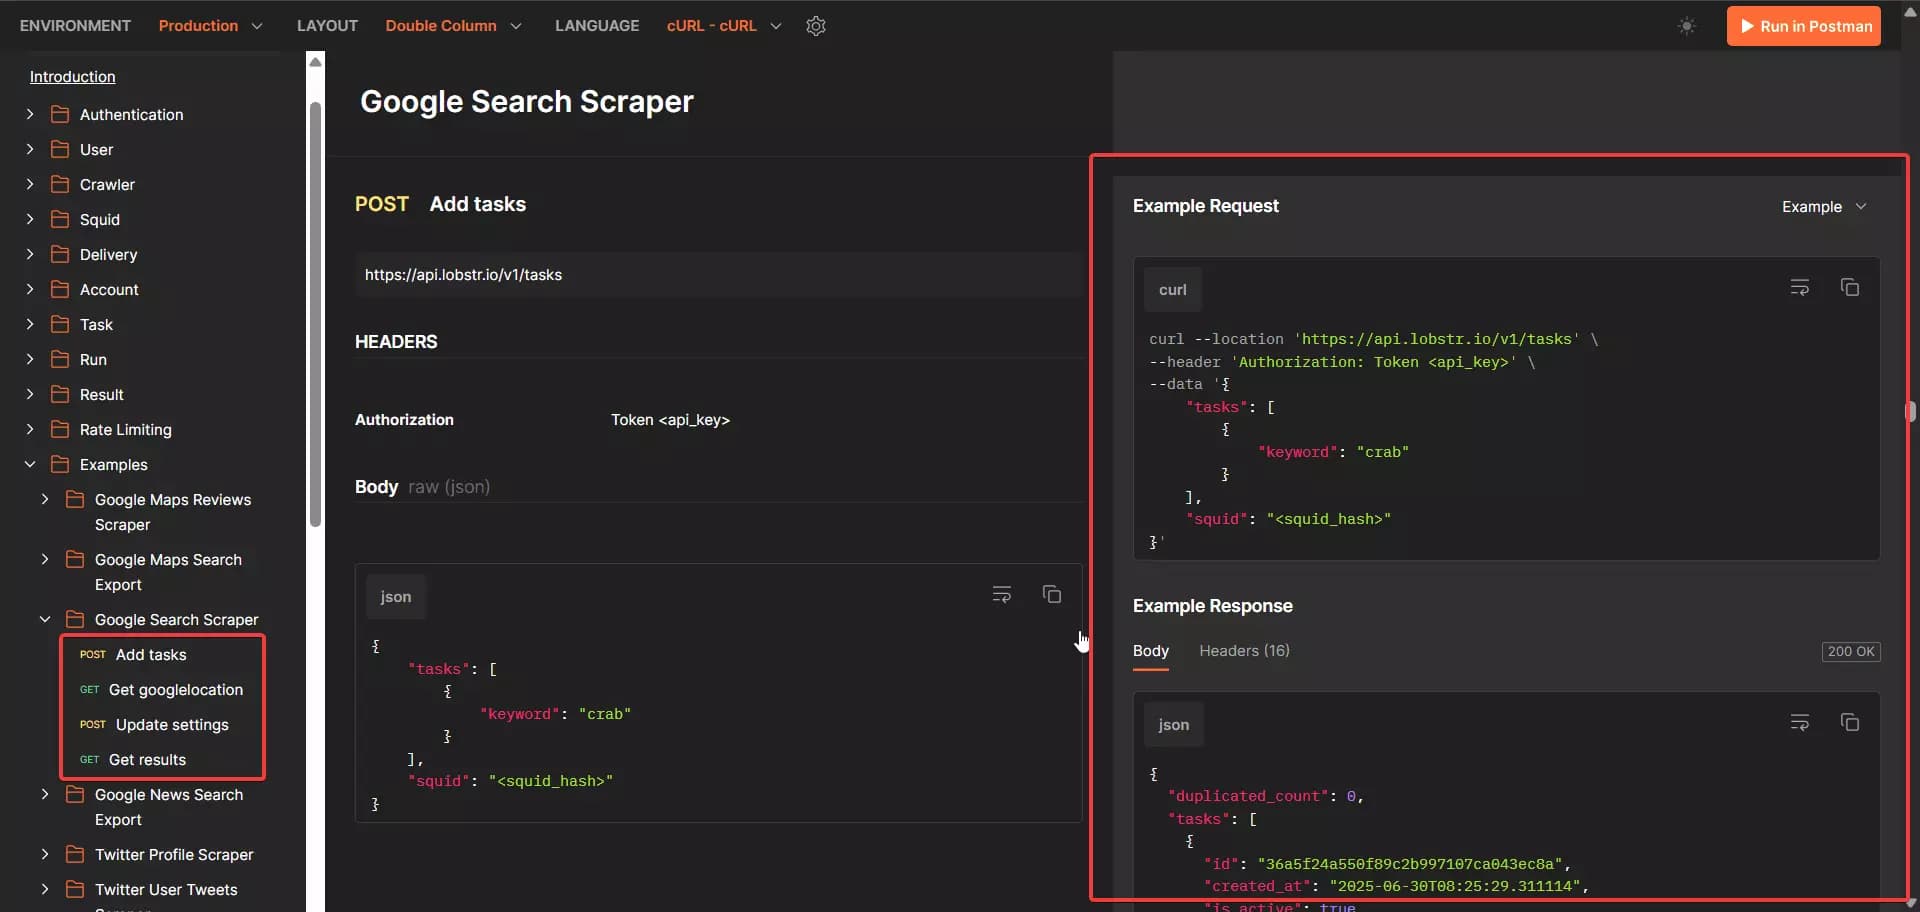Copy the example response json
Screen dimensions: 1920x912
[1849, 723]
